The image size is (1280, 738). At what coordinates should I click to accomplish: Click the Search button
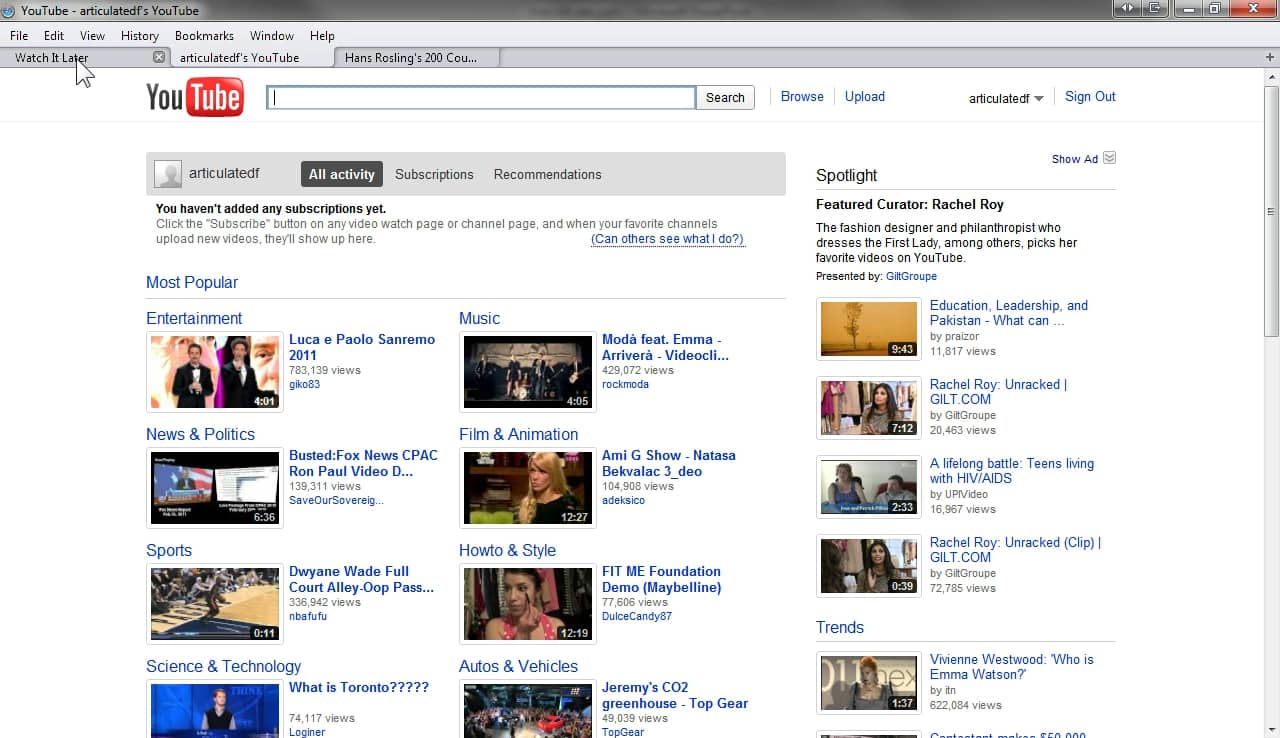[x=725, y=97]
